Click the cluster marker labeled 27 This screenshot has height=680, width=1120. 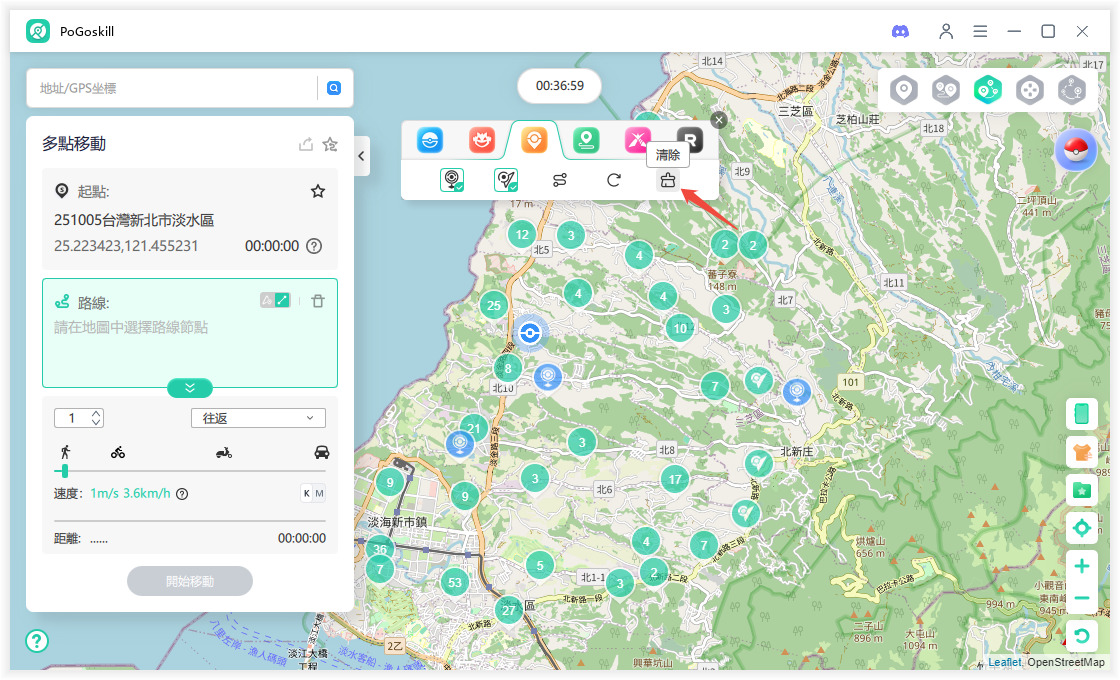coord(509,610)
